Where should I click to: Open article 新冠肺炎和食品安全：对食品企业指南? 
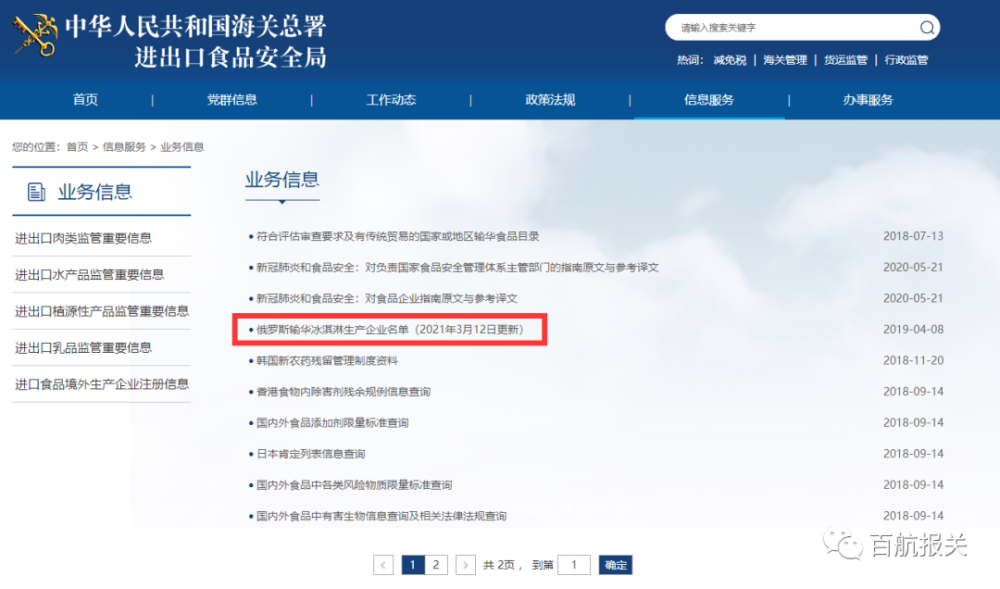tap(386, 298)
